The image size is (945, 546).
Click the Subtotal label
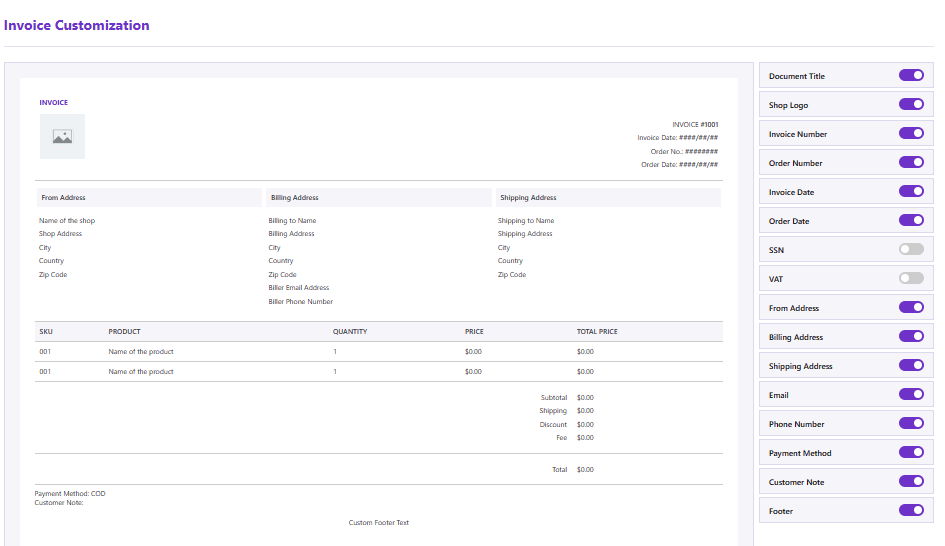(x=554, y=398)
